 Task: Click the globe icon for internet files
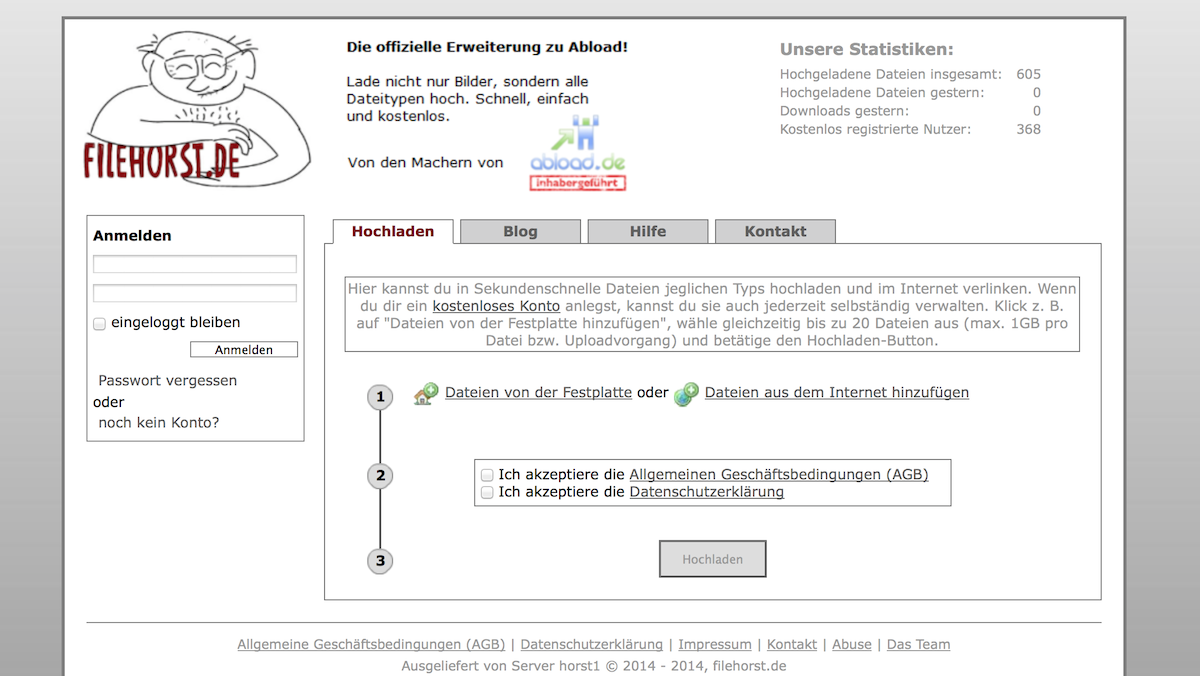686,394
